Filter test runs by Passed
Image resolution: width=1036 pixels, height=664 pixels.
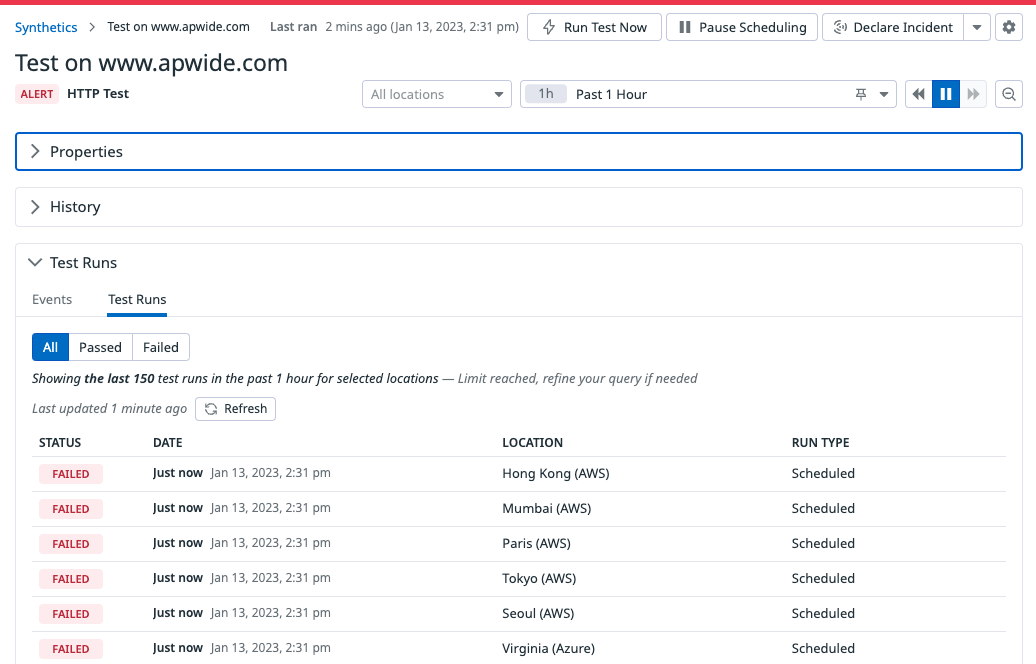point(100,347)
